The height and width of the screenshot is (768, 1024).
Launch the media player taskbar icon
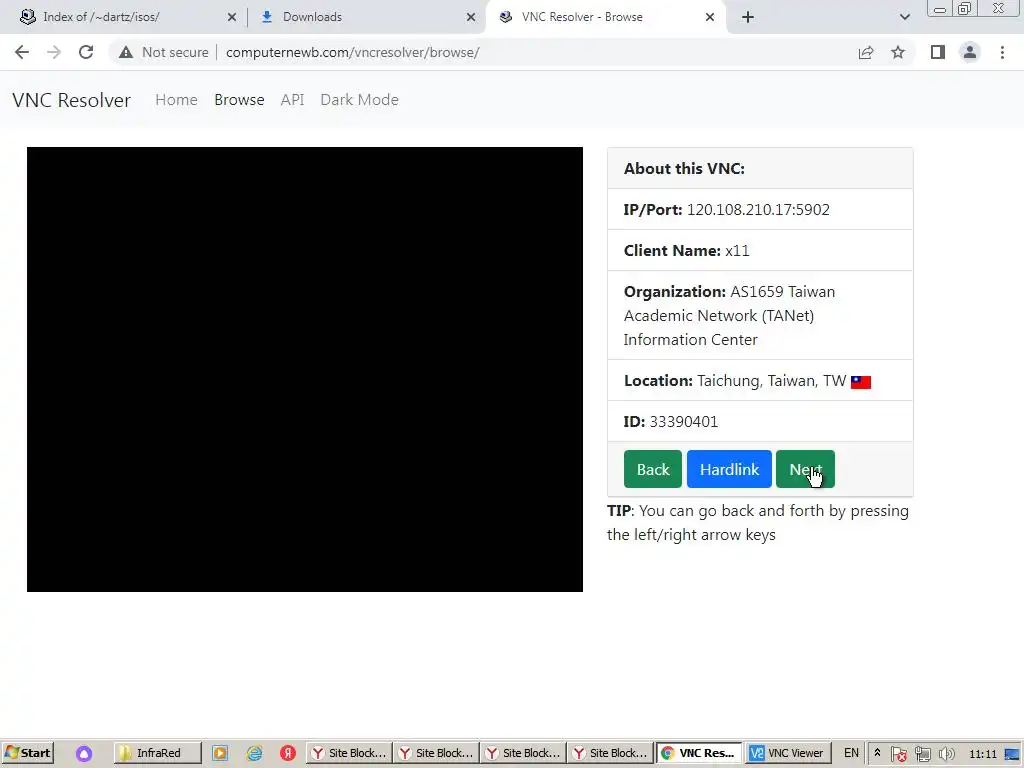220,753
